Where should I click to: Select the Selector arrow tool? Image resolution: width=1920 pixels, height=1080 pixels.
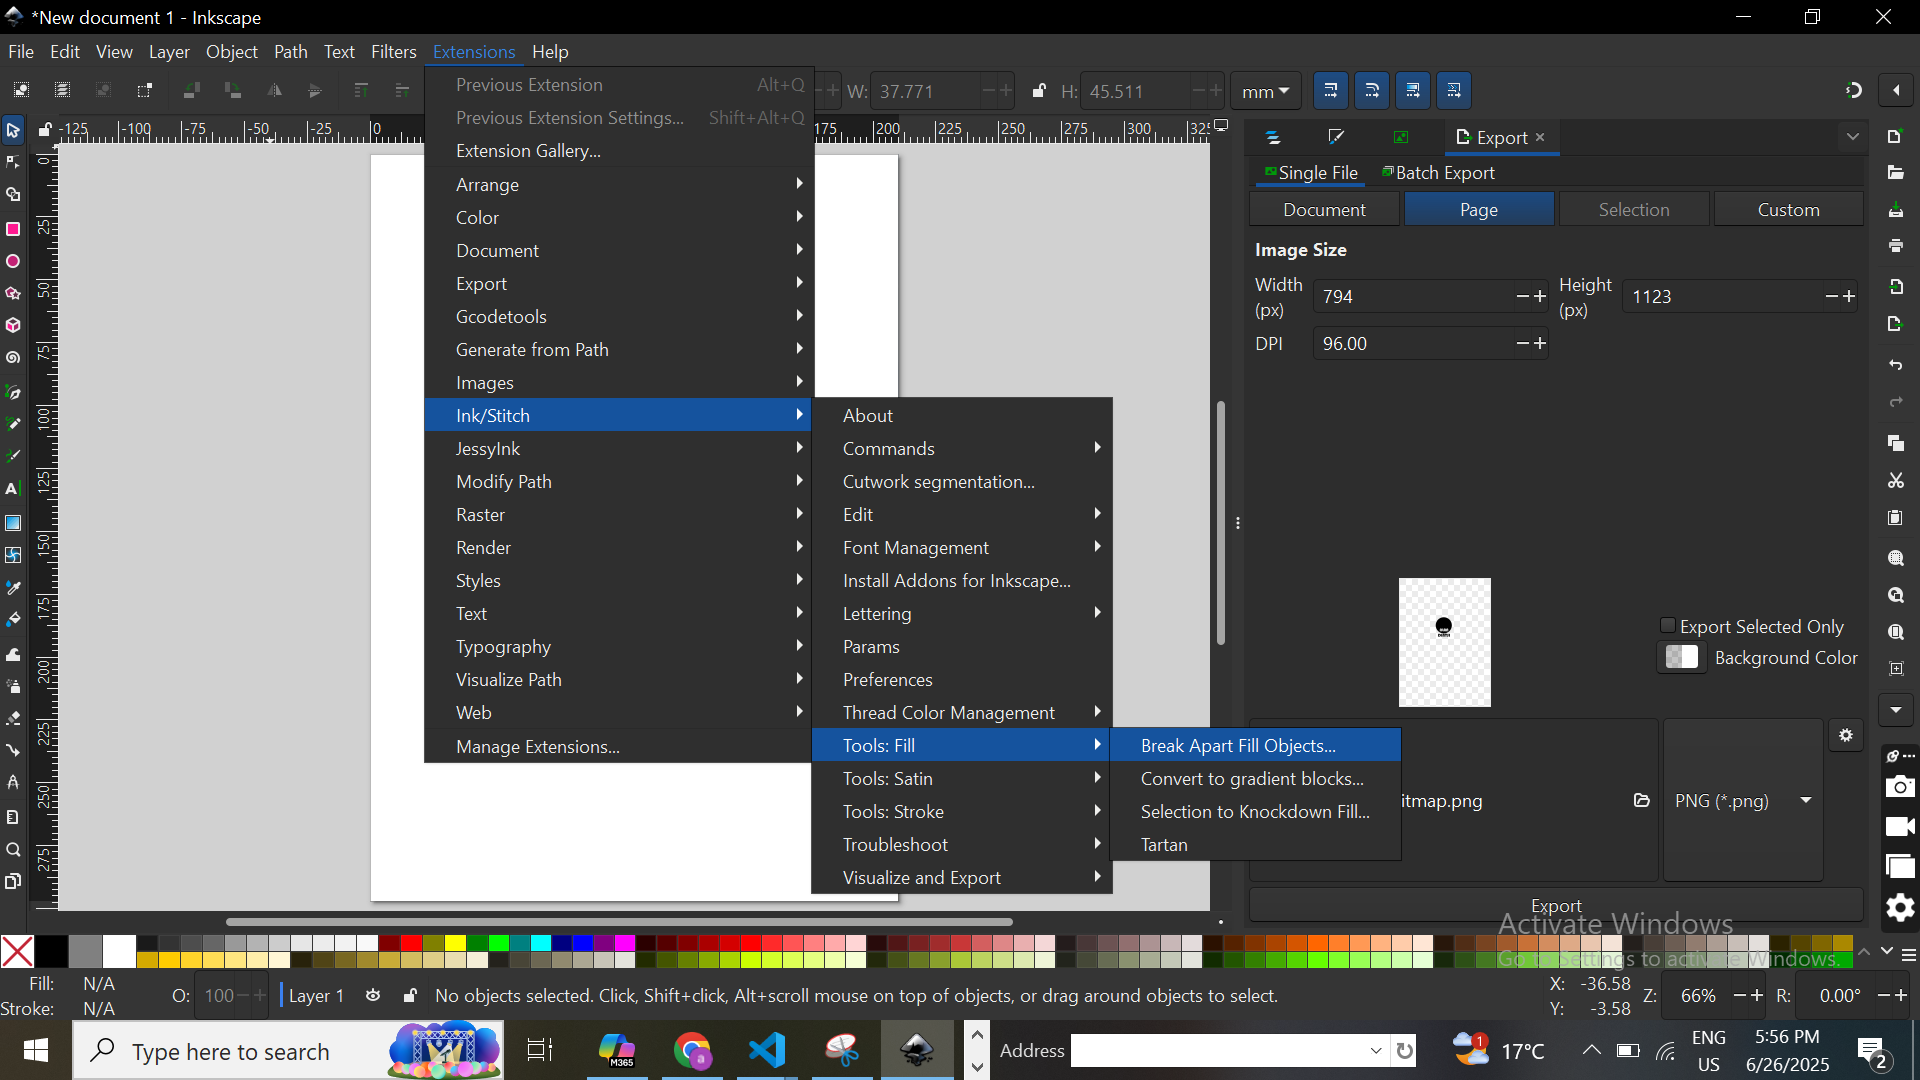point(13,131)
